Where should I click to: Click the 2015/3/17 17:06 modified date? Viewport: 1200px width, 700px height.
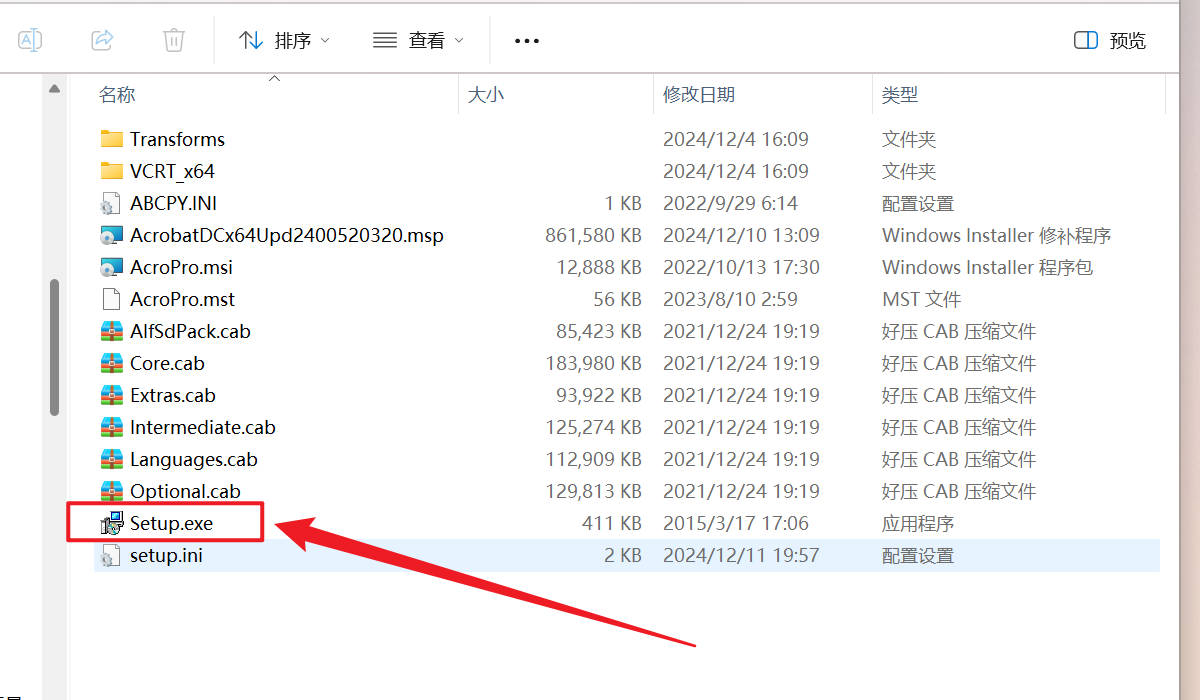point(736,523)
